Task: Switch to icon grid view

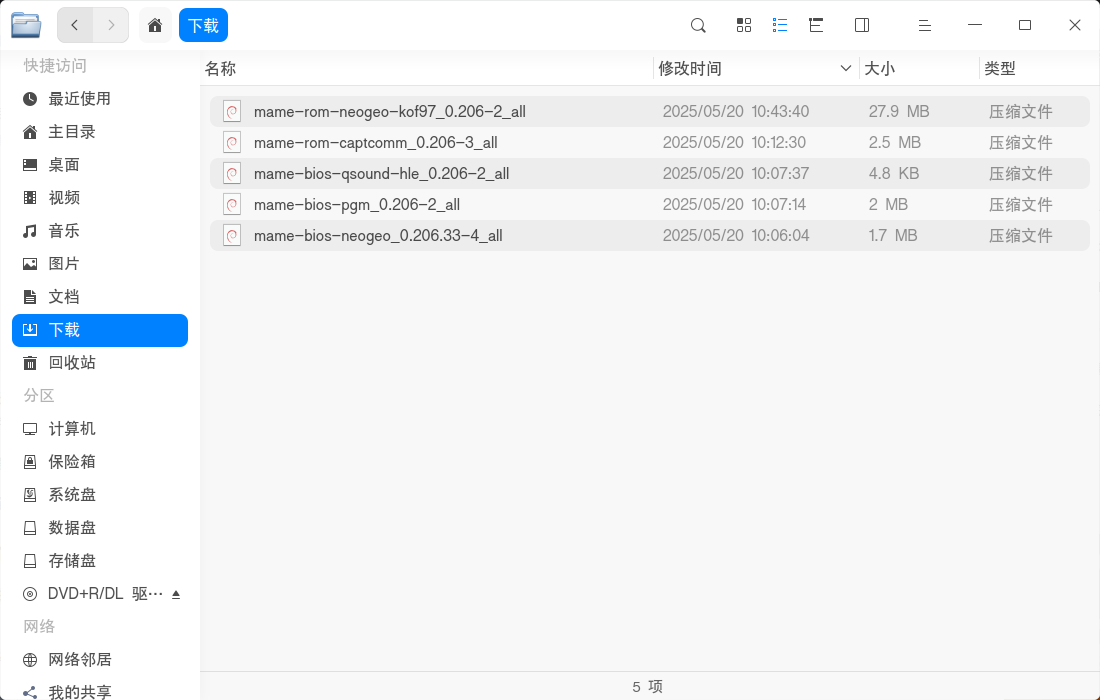Action: (744, 25)
